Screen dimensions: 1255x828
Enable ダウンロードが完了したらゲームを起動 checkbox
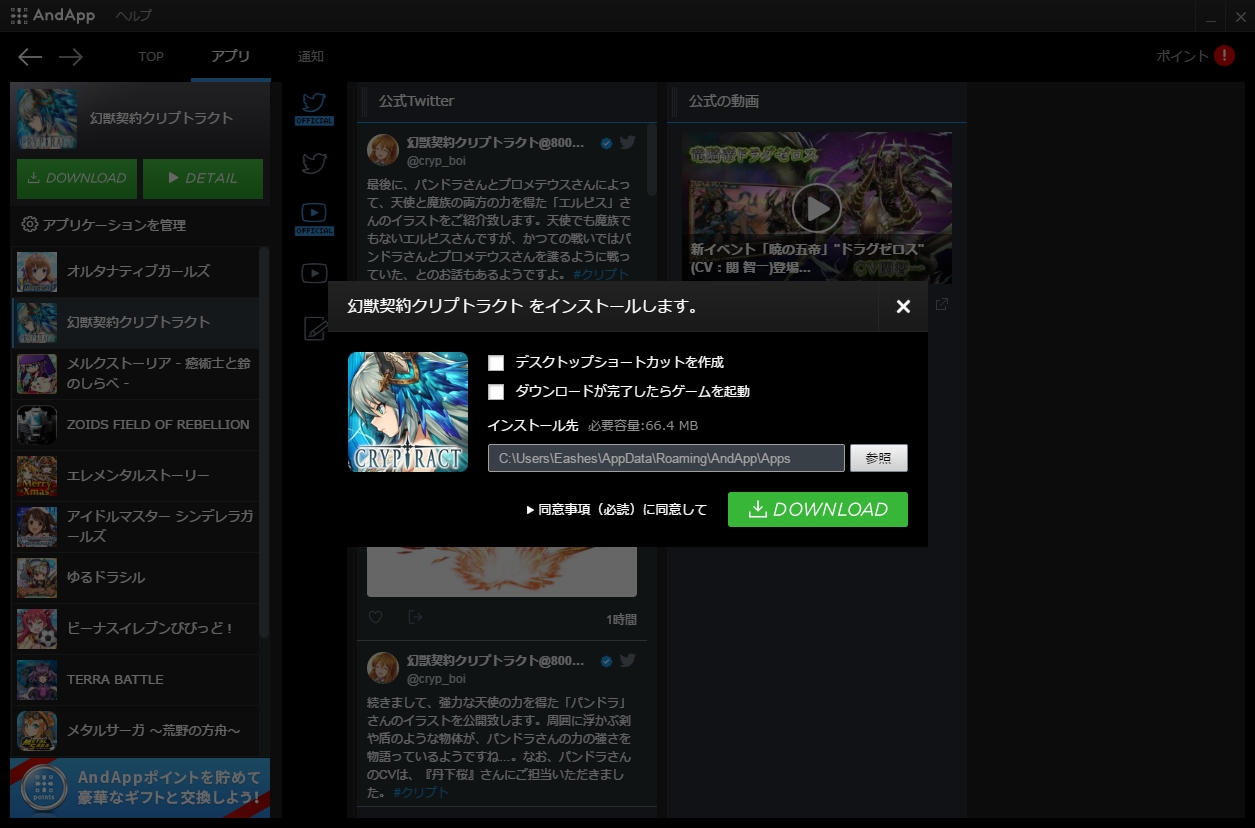pyautogui.click(x=496, y=392)
